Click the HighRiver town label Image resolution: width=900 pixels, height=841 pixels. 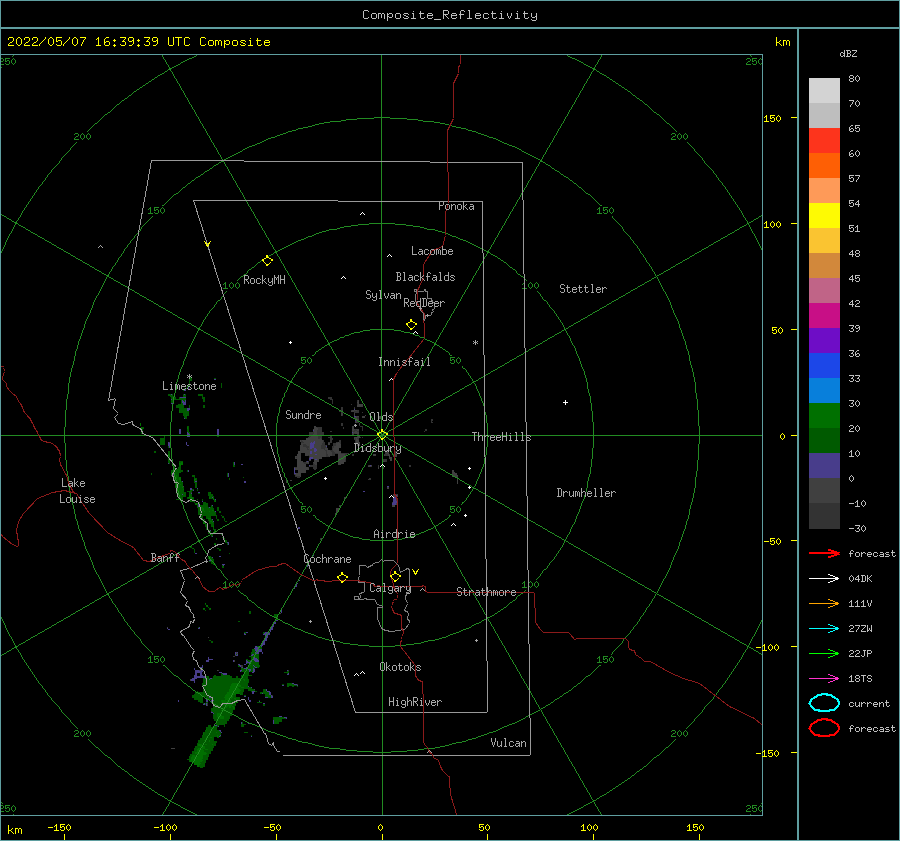[415, 702]
